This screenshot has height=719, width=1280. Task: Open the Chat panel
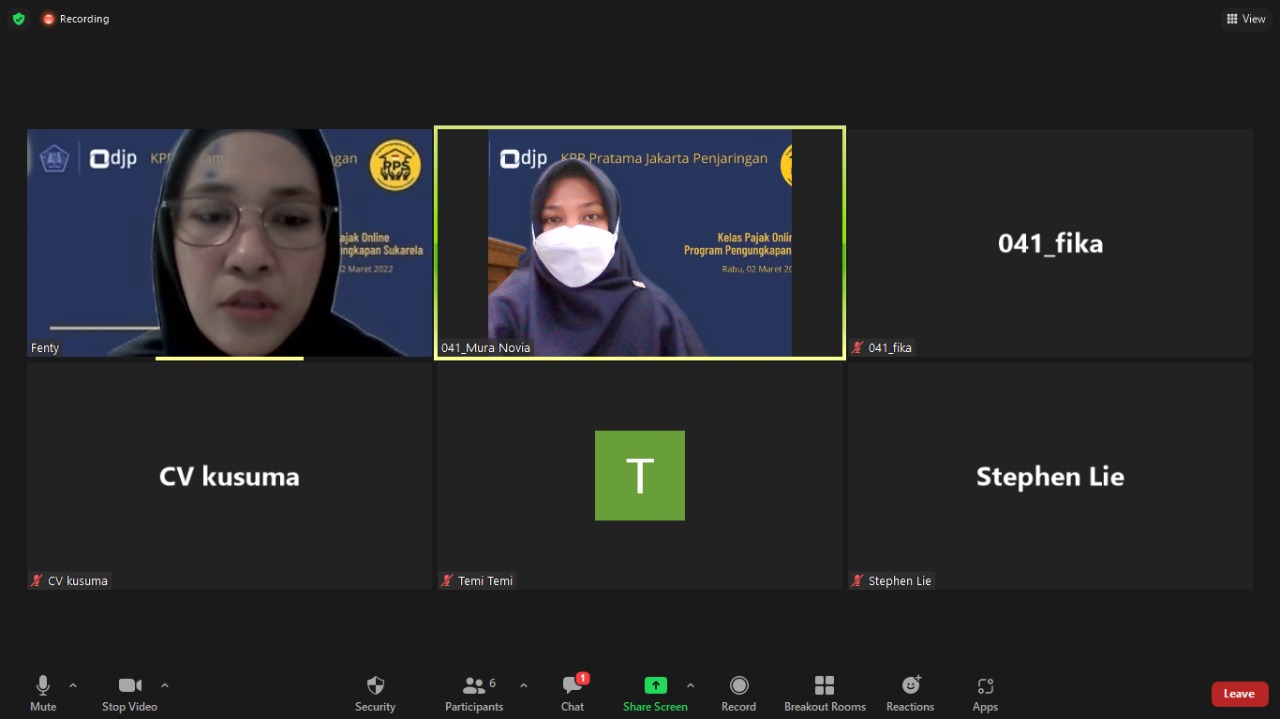pos(573,686)
